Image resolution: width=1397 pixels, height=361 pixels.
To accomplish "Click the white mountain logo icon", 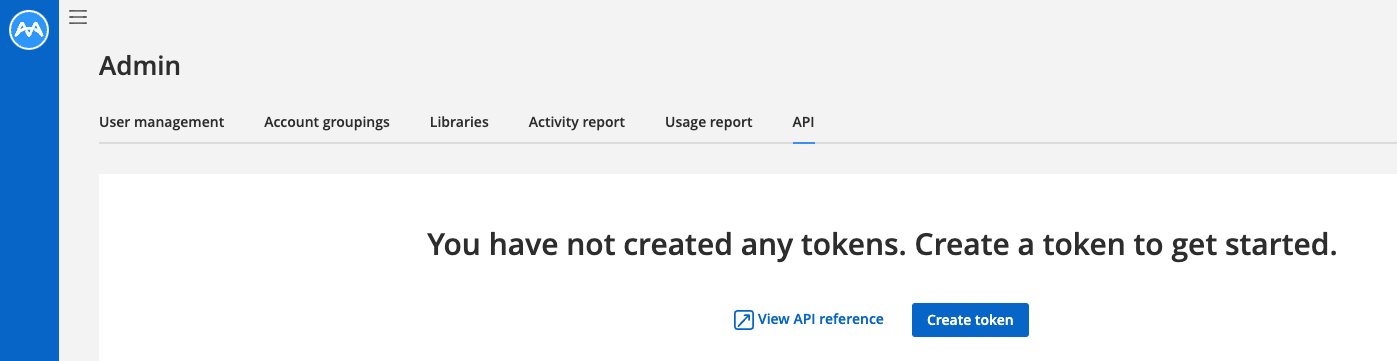I will tap(29, 29).
